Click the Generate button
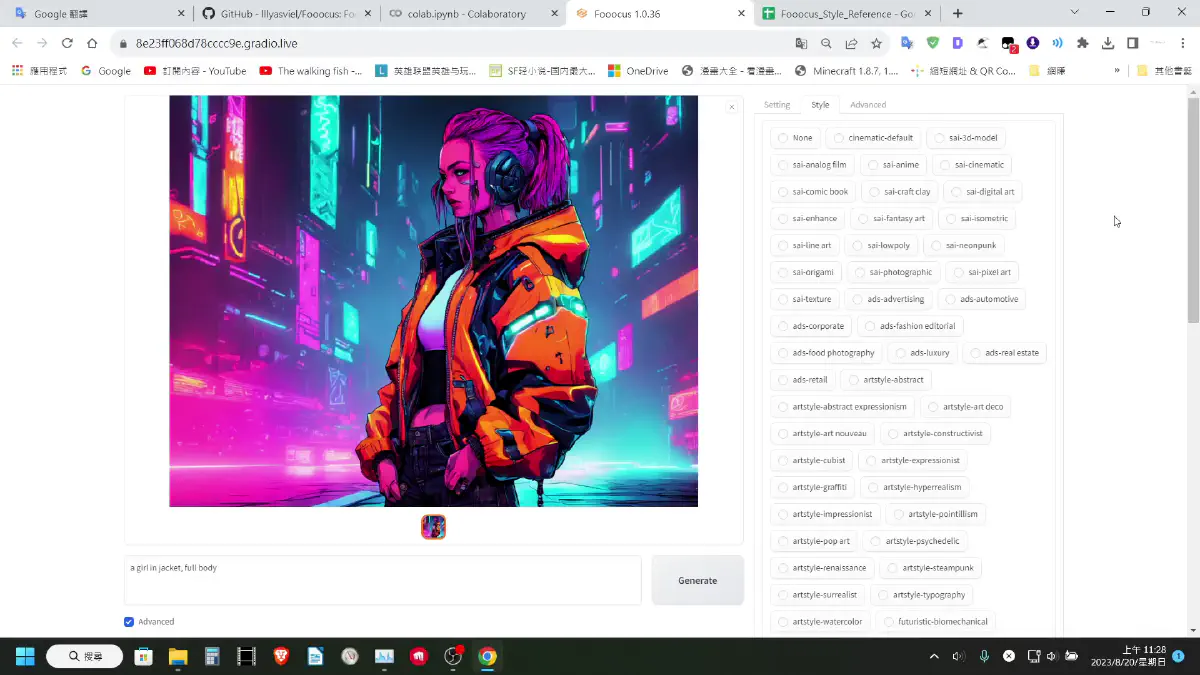This screenshot has width=1200, height=675. 697,581
